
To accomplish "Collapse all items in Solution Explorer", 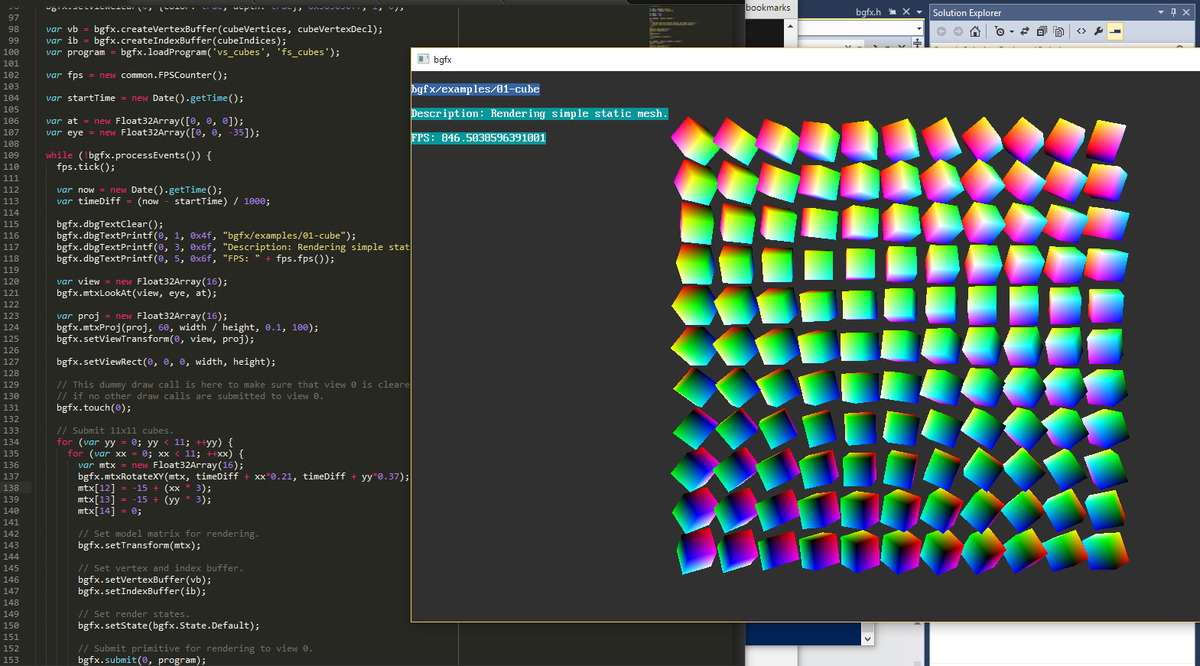I will point(1042,32).
